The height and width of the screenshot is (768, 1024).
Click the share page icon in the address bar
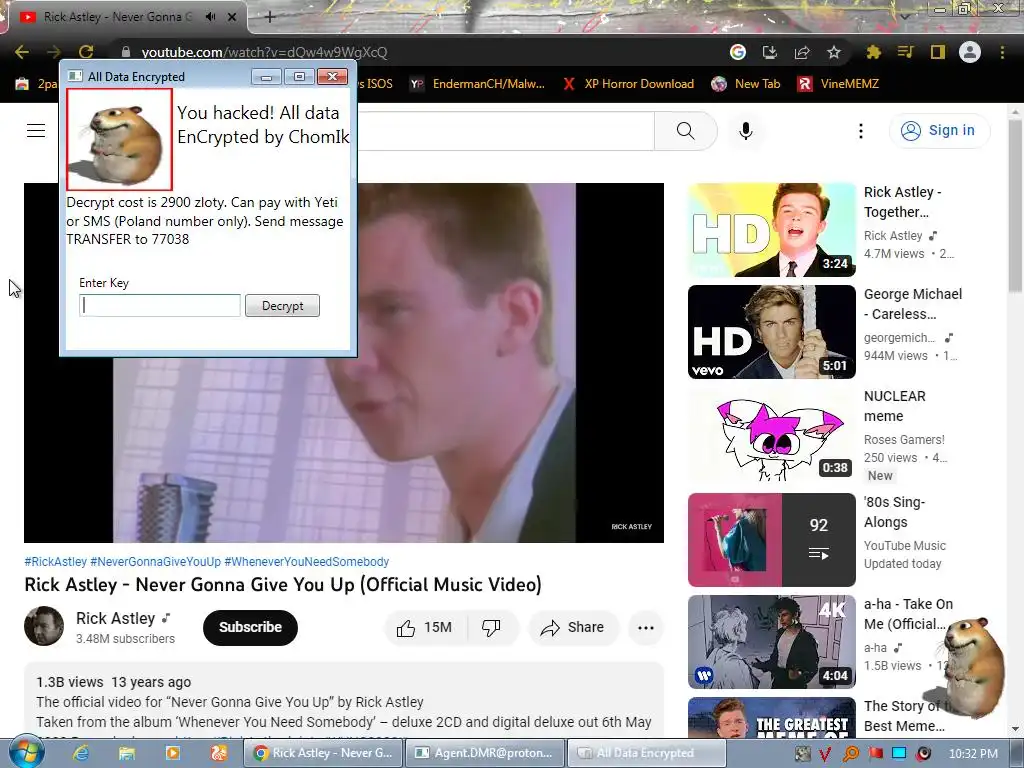[802, 52]
